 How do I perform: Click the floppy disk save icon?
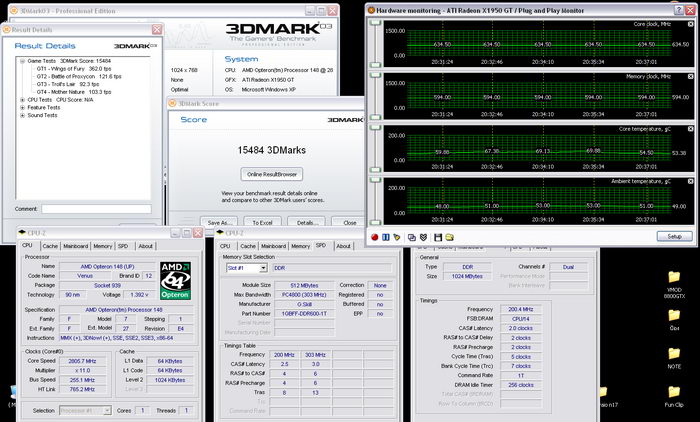pos(438,237)
